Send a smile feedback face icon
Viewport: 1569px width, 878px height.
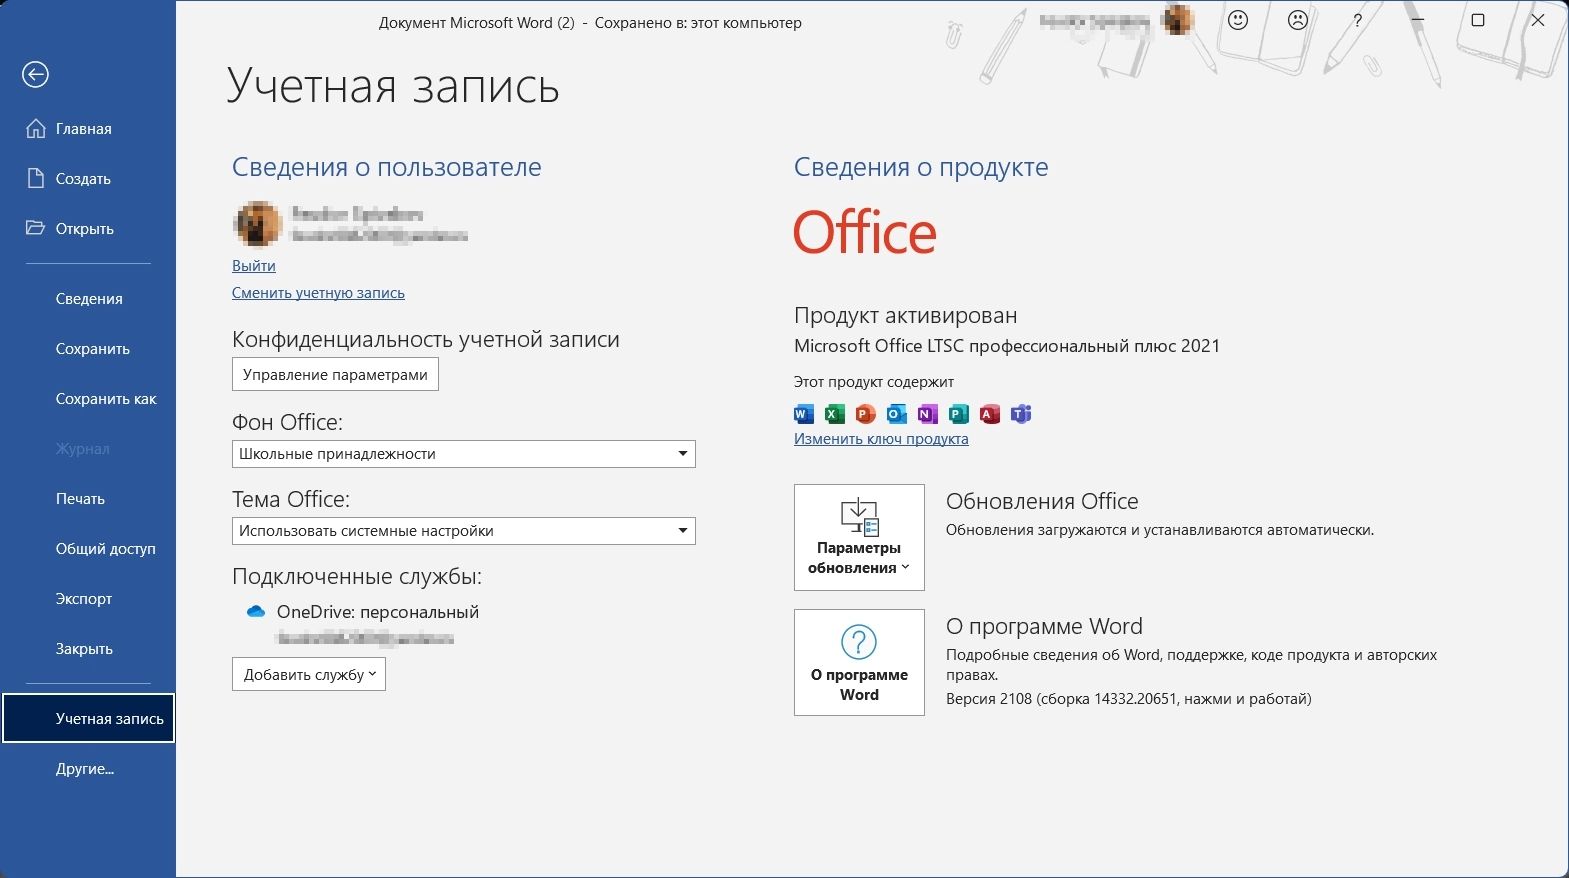pyautogui.click(x=1238, y=20)
